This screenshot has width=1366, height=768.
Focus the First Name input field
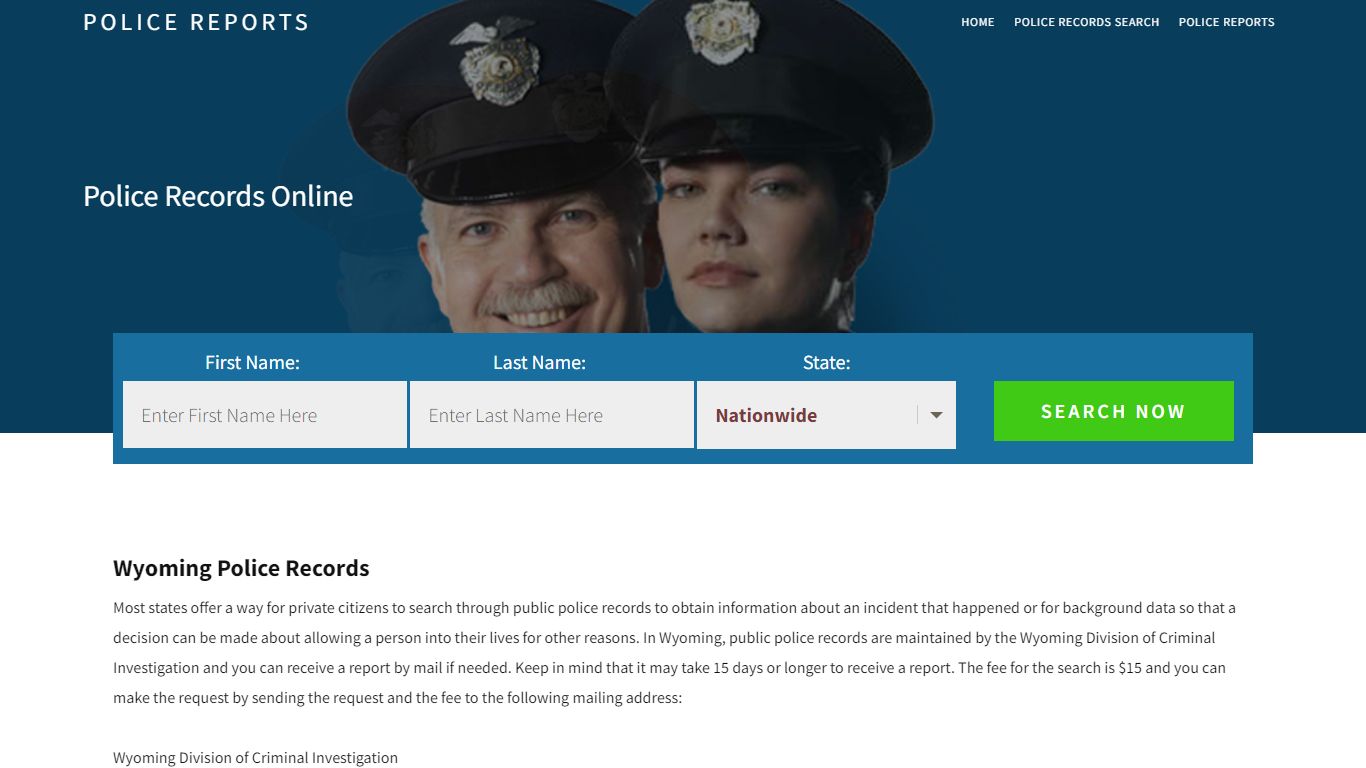pos(265,415)
